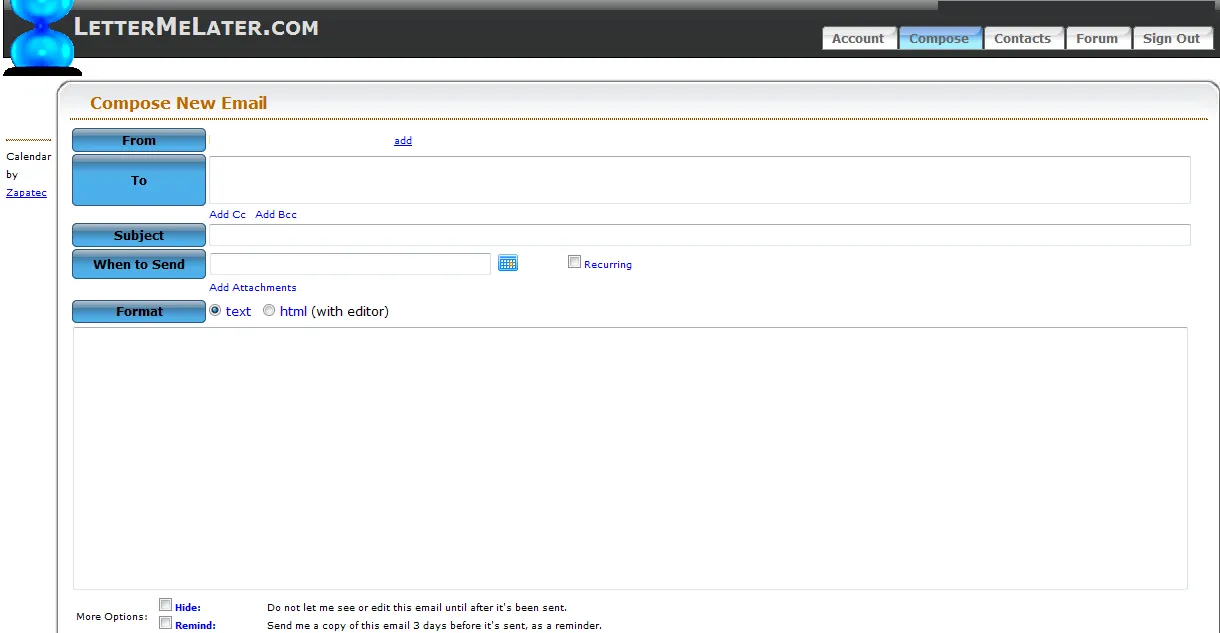Follow the Zapatec calendar credit link
The image size is (1220, 633).
[x=26, y=192]
